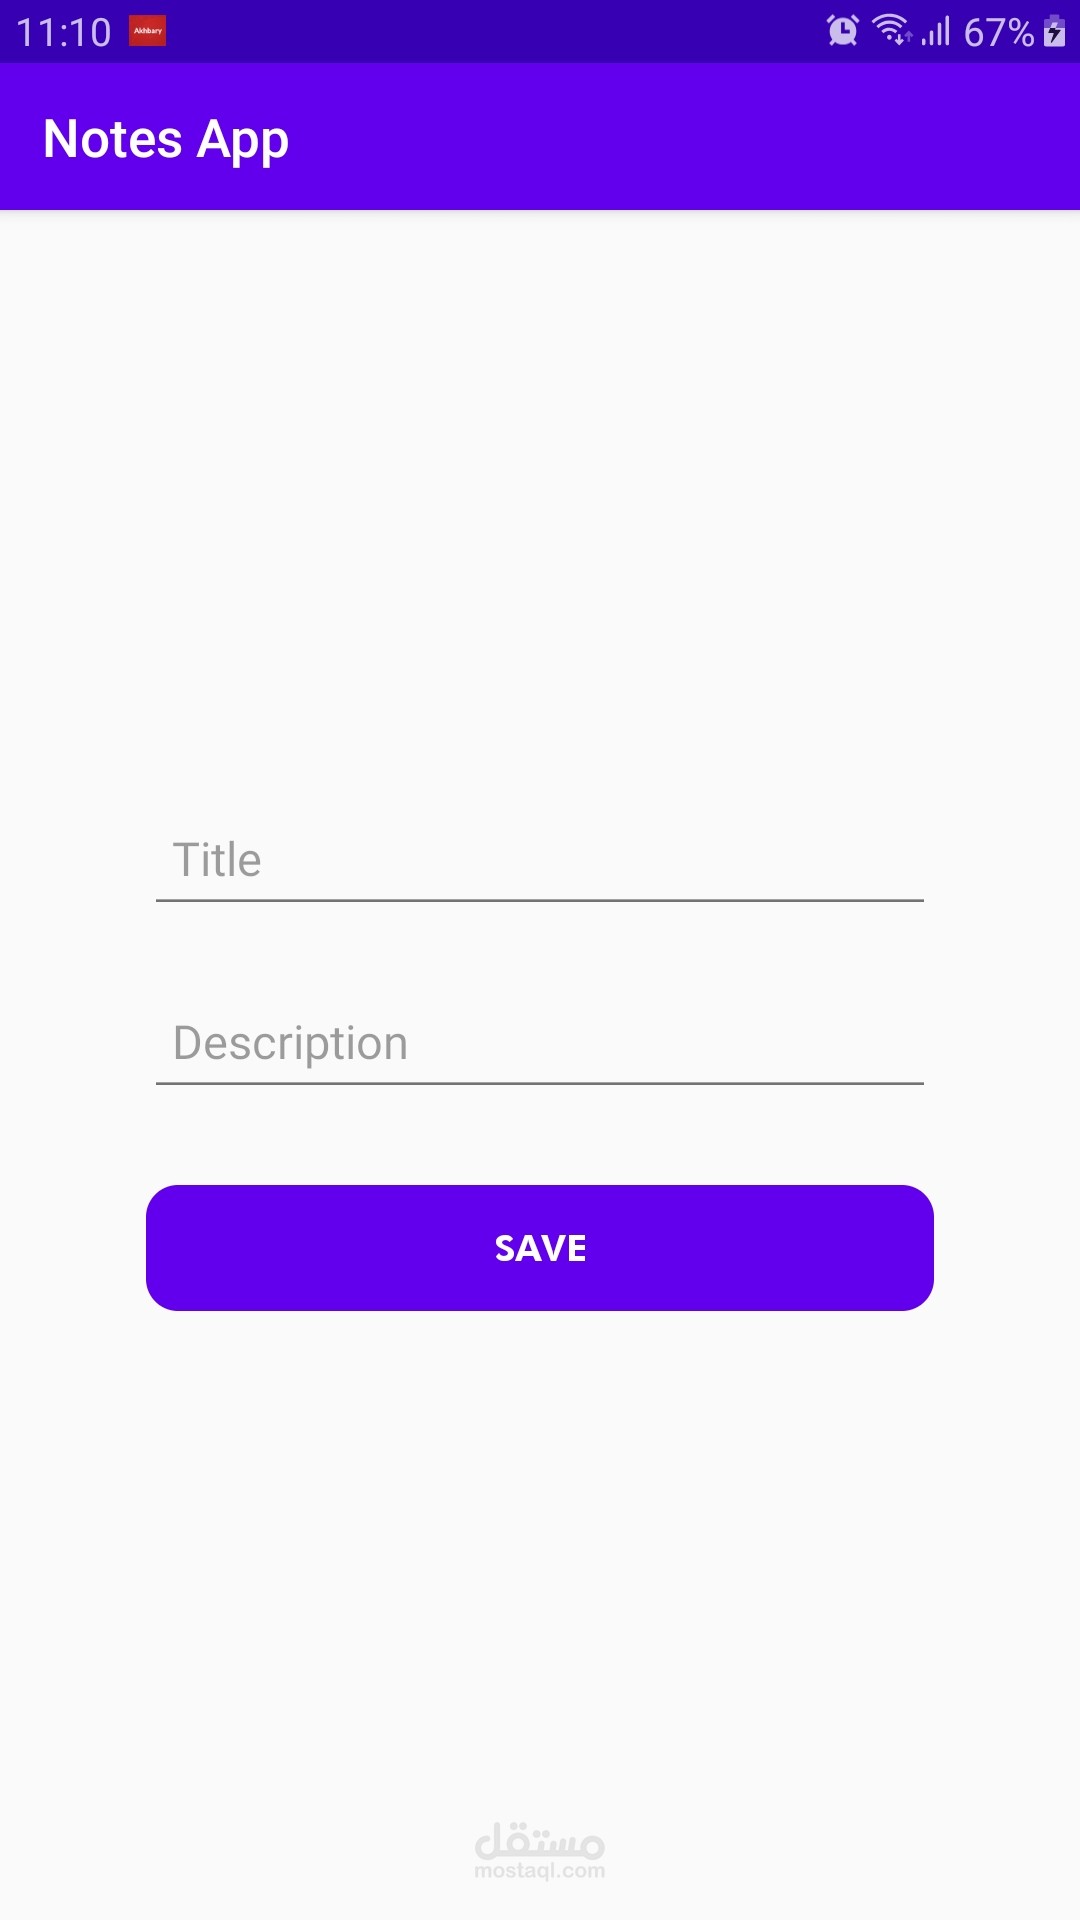Tap the charging battery icon
The width and height of the screenshot is (1080, 1920).
1054,31
